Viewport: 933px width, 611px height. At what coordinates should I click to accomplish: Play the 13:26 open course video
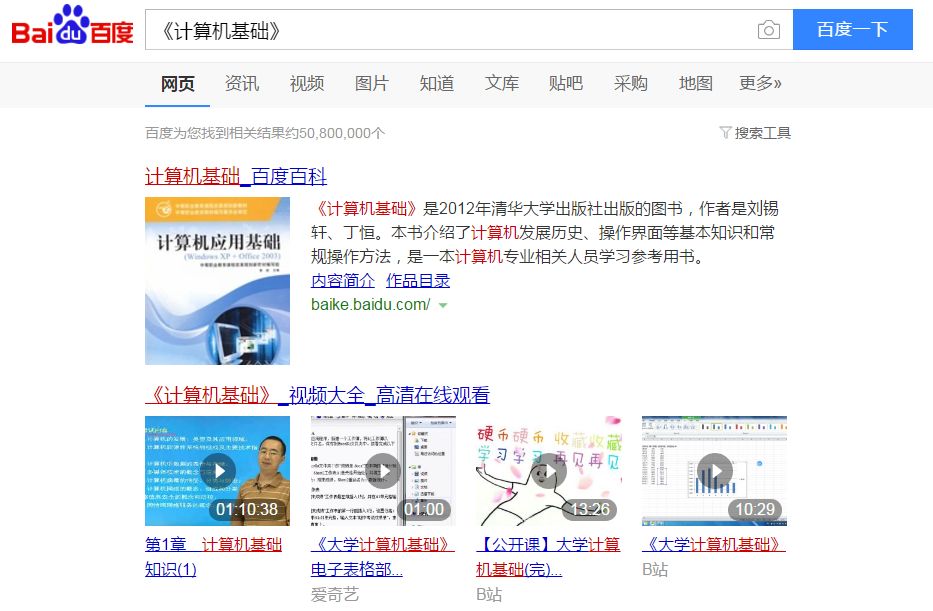549,471
